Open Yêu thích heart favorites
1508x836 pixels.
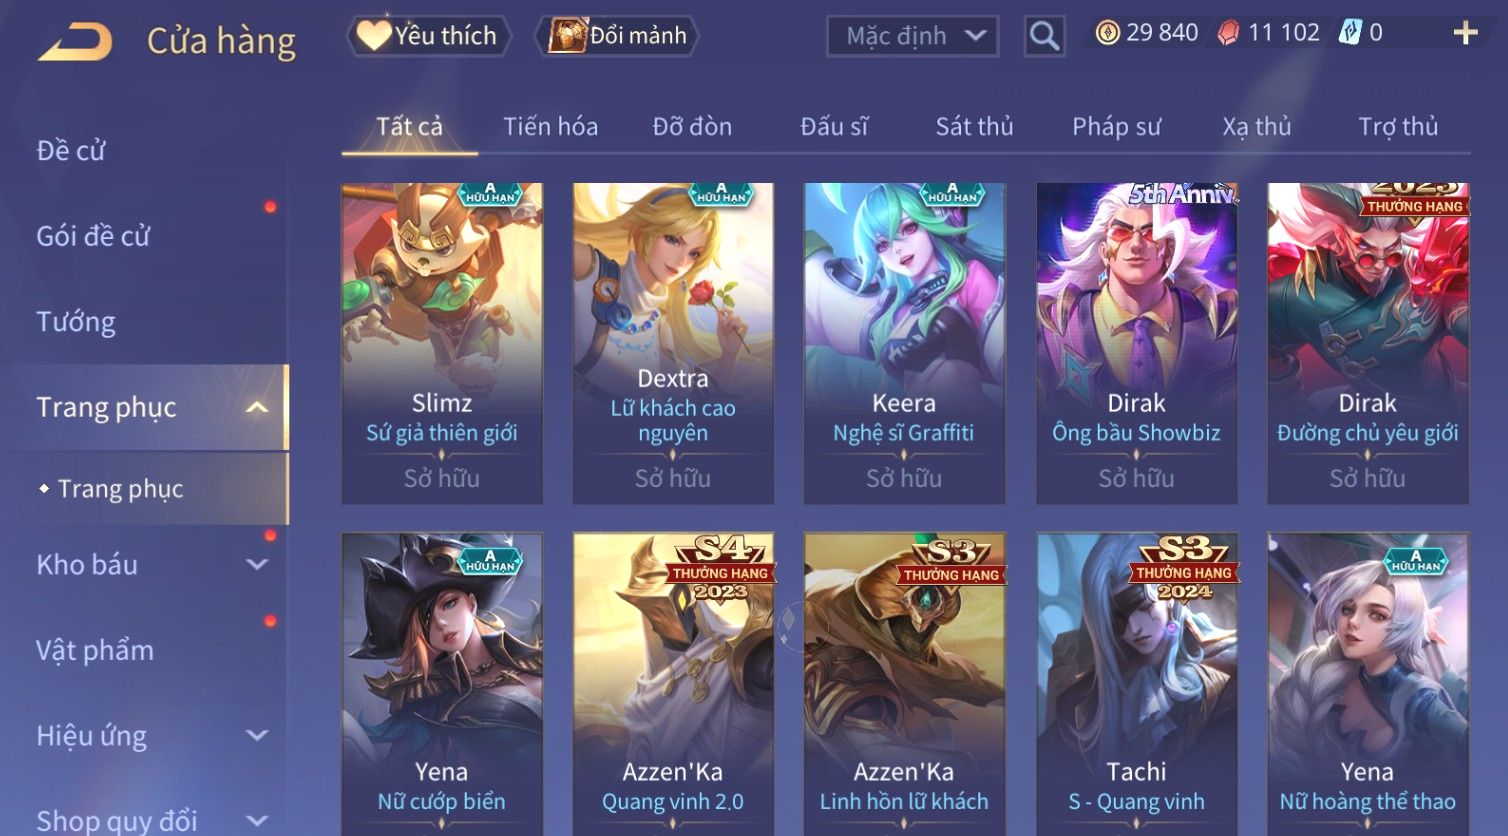click(429, 36)
